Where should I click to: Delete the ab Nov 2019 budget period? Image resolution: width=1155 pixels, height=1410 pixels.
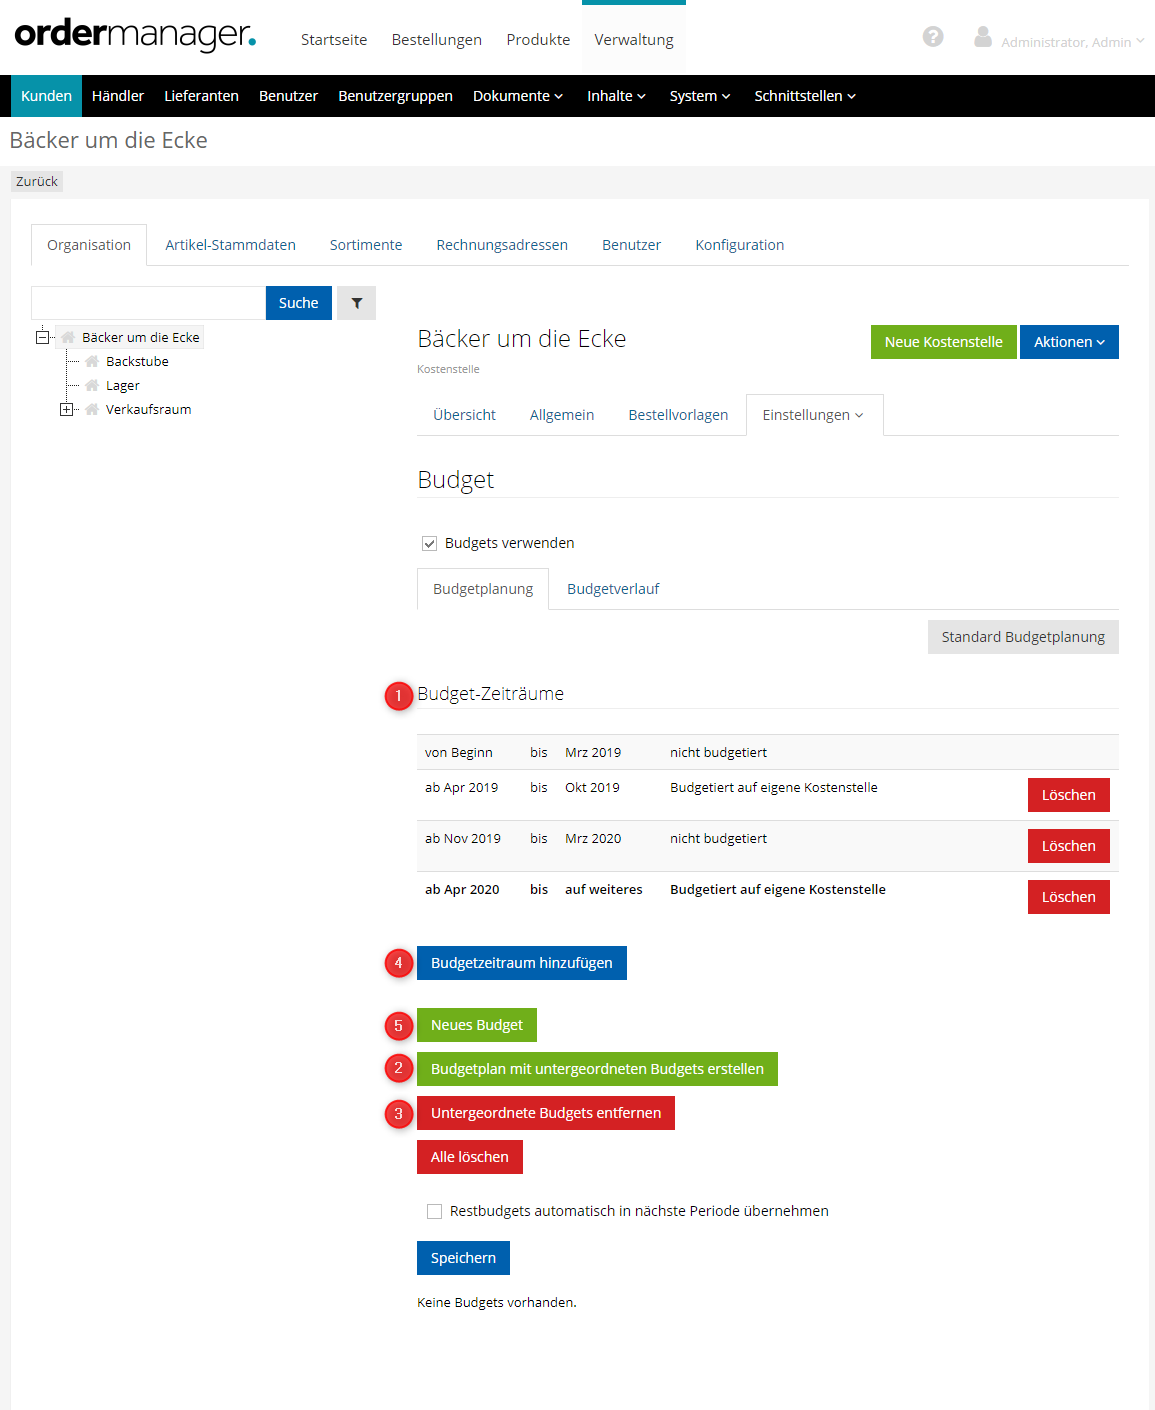tap(1068, 846)
